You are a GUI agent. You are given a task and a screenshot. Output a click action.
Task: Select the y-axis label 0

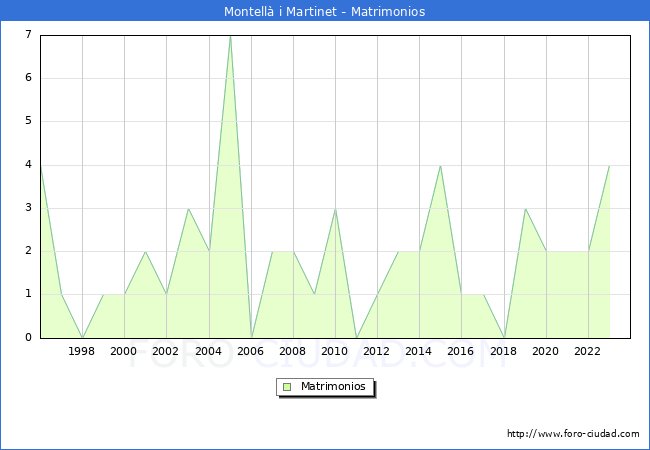pos(28,338)
